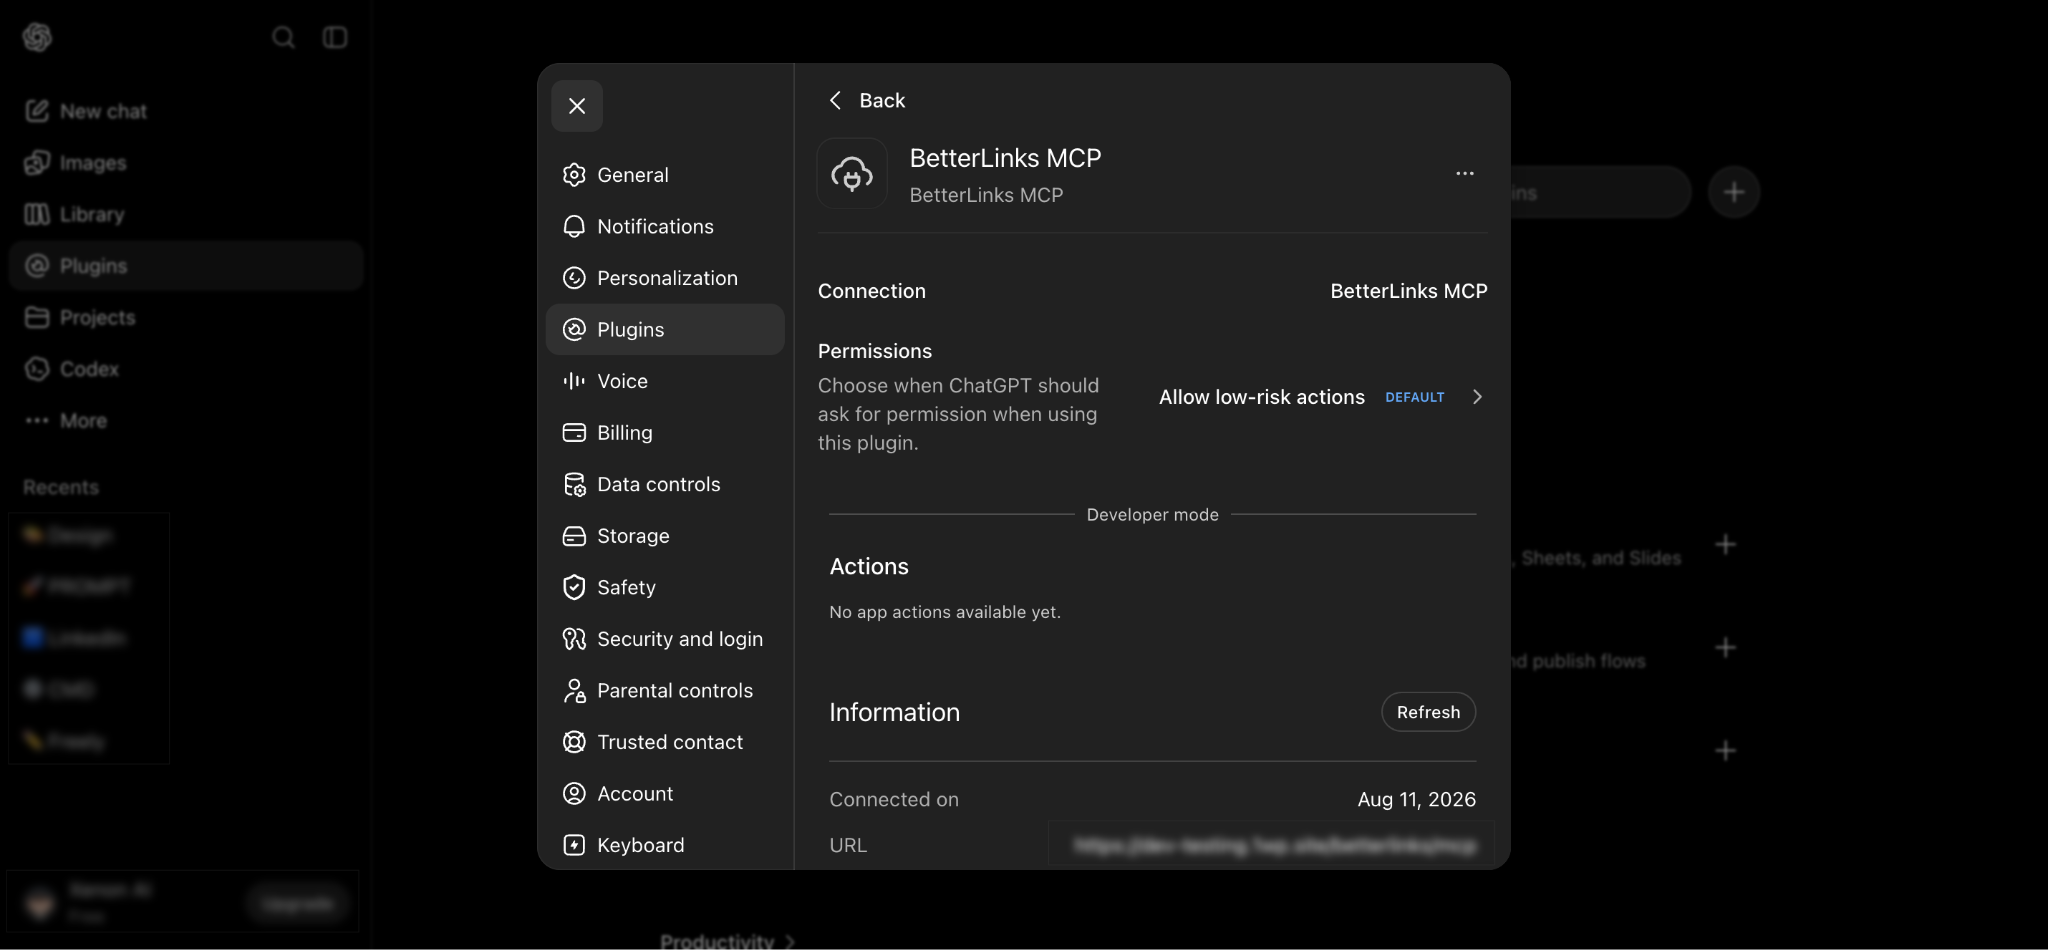2048x950 pixels.
Task: Click Connection value BetterLinks MCP
Action: 1408,291
